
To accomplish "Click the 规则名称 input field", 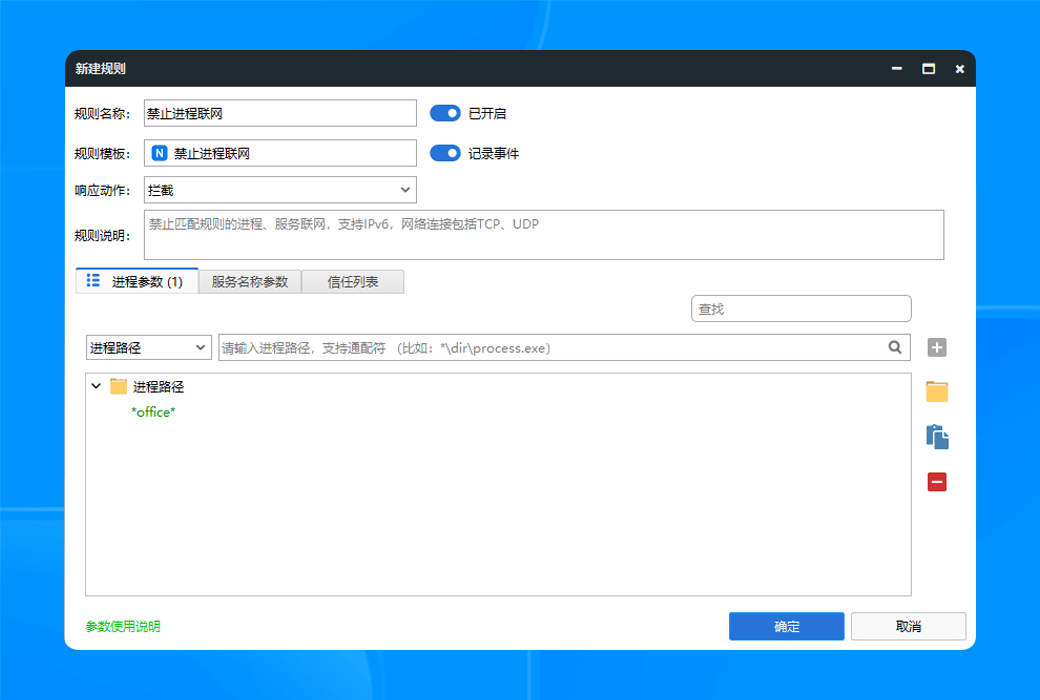I will pos(280,113).
